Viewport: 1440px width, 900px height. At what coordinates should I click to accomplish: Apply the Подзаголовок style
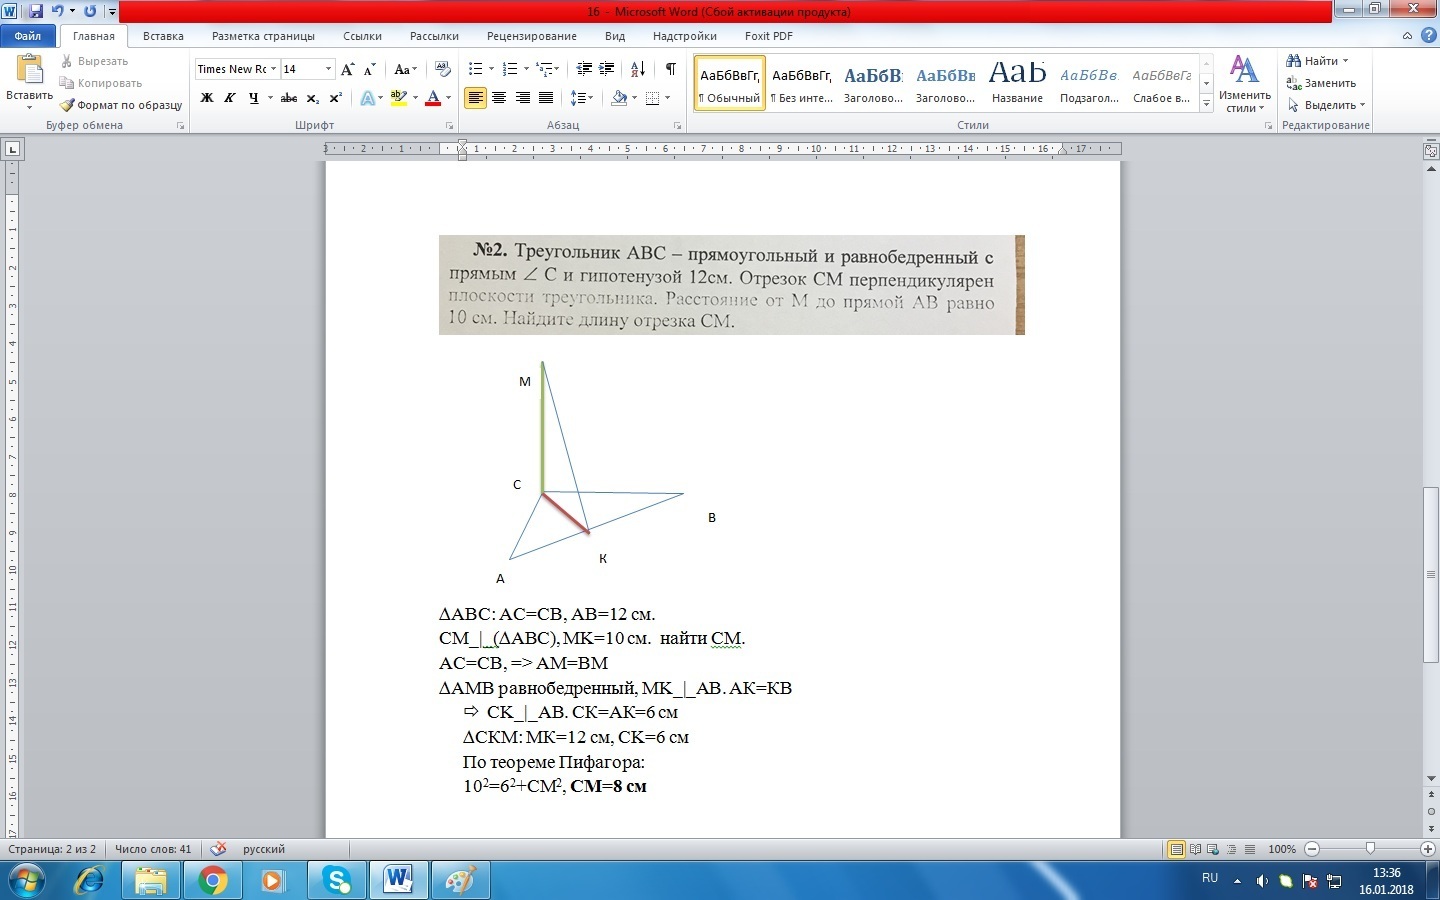pyautogui.click(x=1089, y=83)
